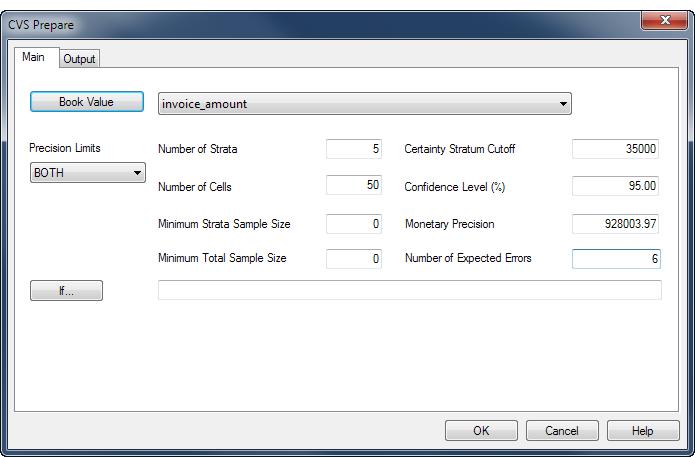Confirm settings with the OK button
The width and height of the screenshot is (695, 457).
[481, 430]
